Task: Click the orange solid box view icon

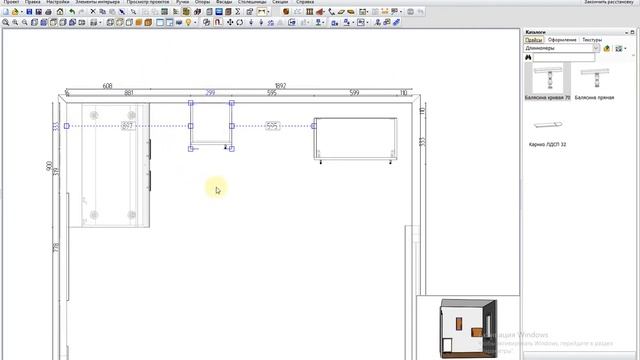Action: coord(139,22)
